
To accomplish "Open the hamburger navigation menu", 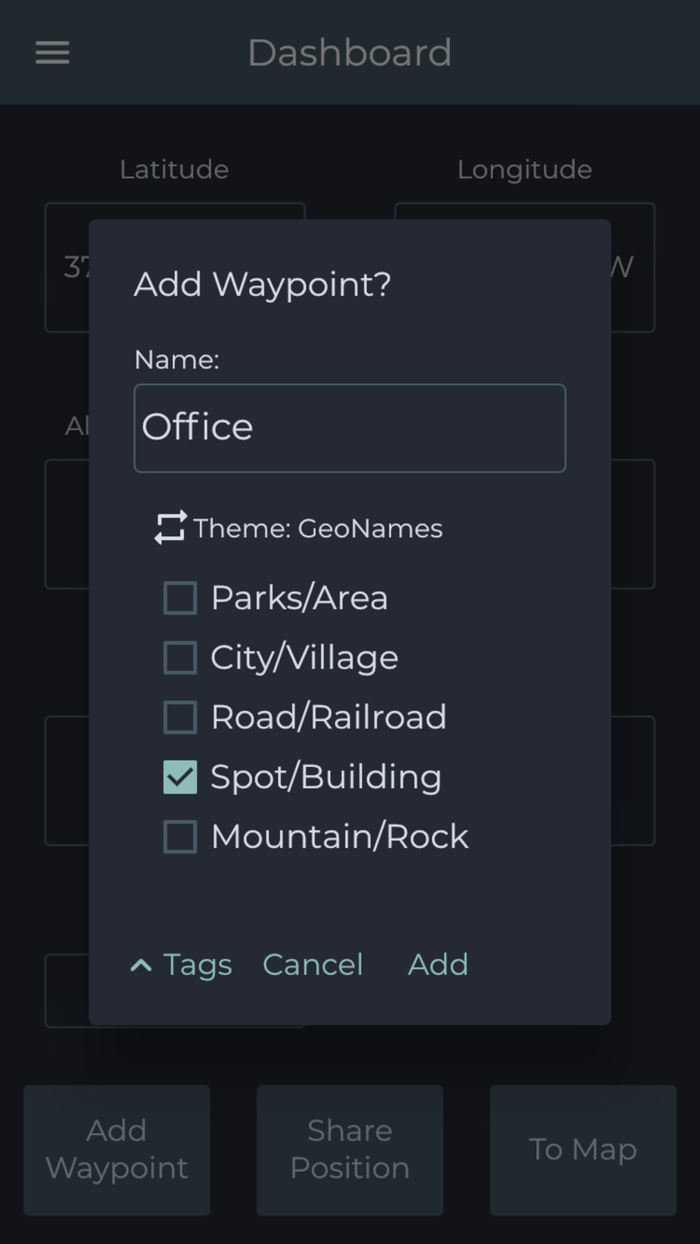I will pos(51,52).
